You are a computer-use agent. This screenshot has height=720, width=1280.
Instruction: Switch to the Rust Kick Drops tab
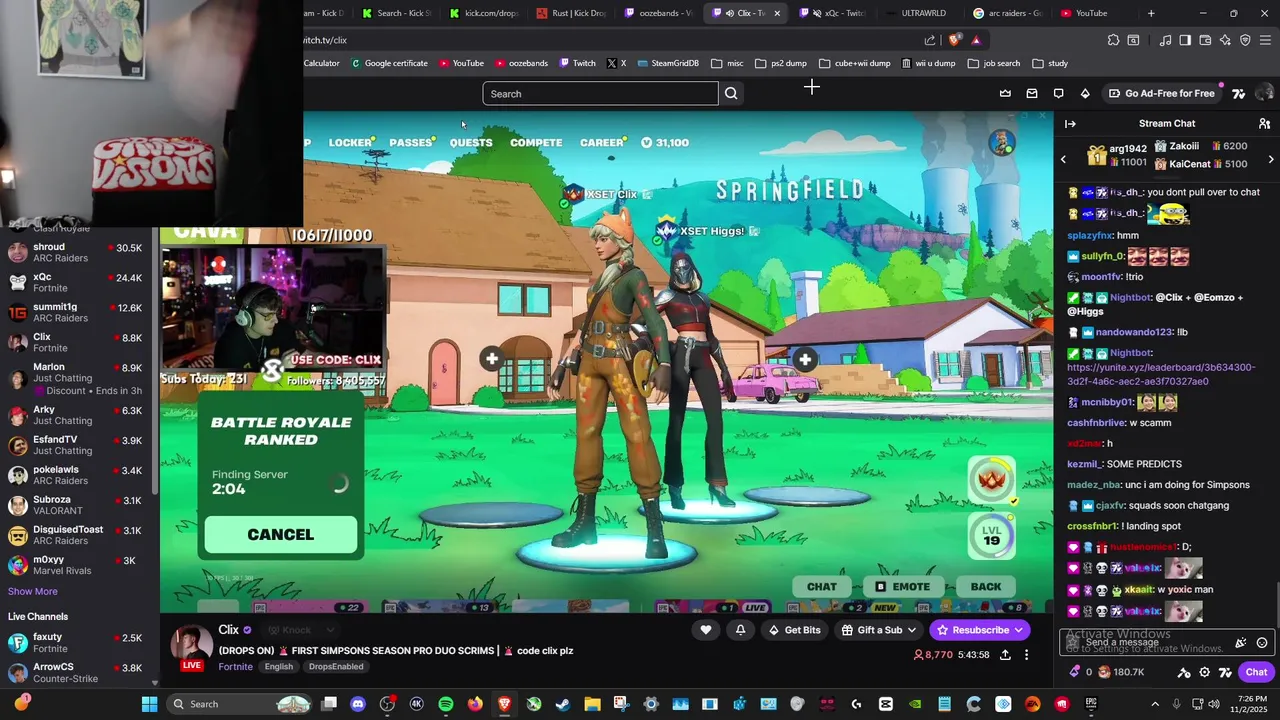(572, 13)
